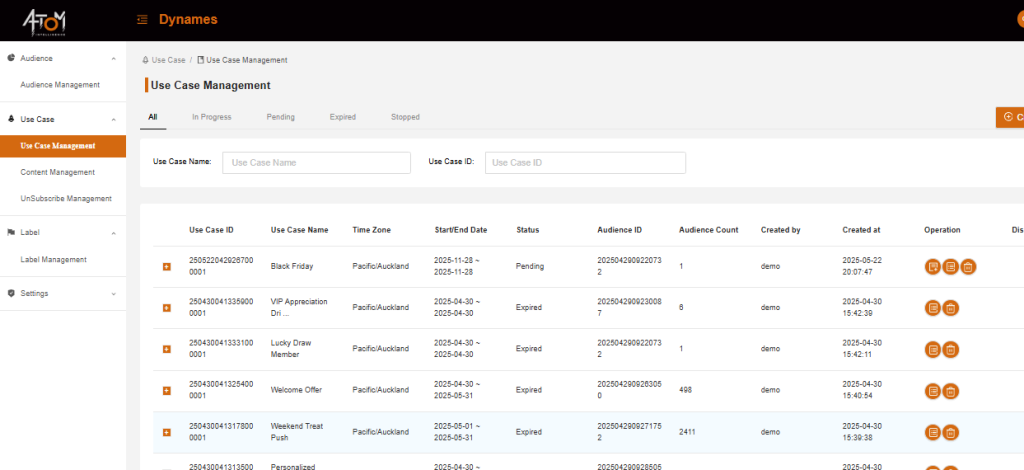
Task: Click the Use Case breadcrumb link
Action: pyautogui.click(x=168, y=60)
